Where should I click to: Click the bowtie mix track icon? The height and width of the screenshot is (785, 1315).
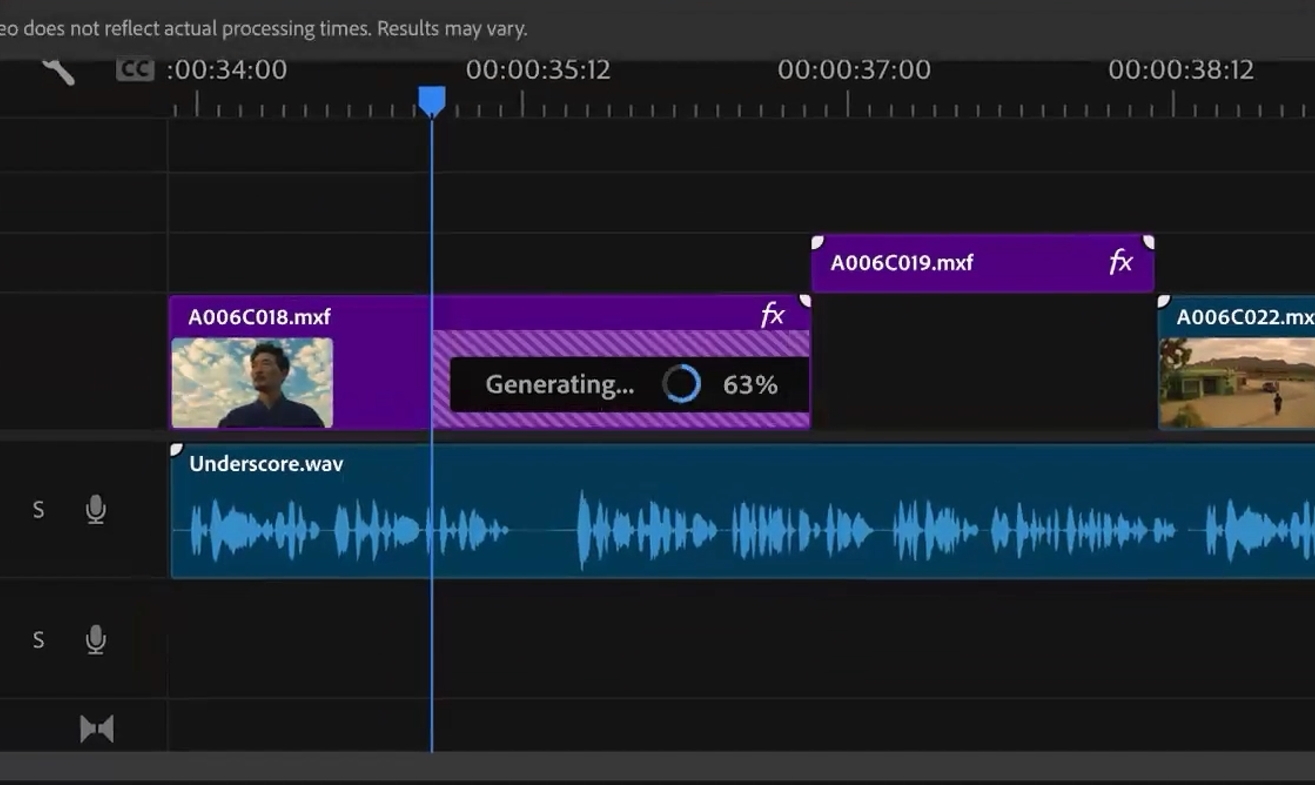coord(97,729)
